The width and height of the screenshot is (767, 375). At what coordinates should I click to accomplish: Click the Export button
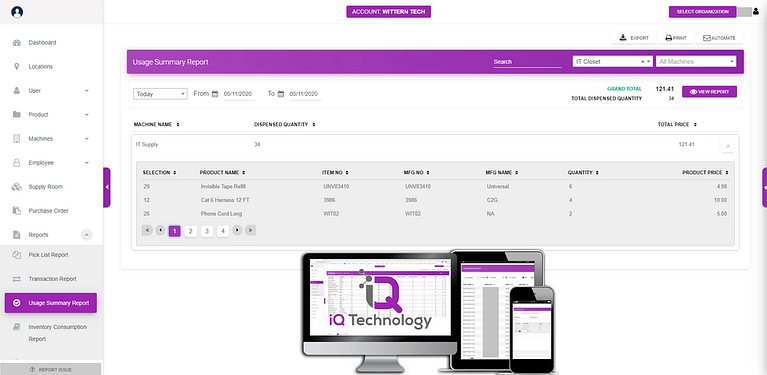(x=634, y=38)
